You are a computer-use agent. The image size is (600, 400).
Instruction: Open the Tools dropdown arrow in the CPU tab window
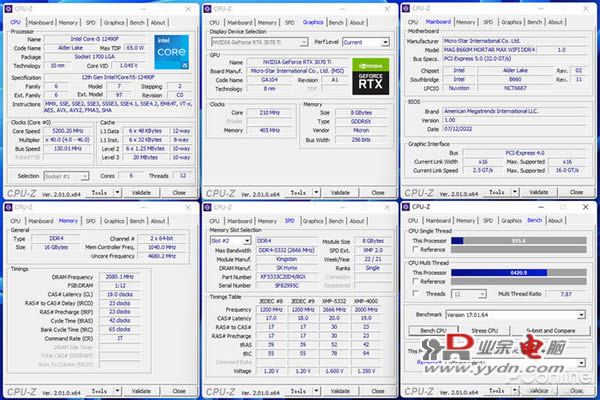tap(117, 193)
